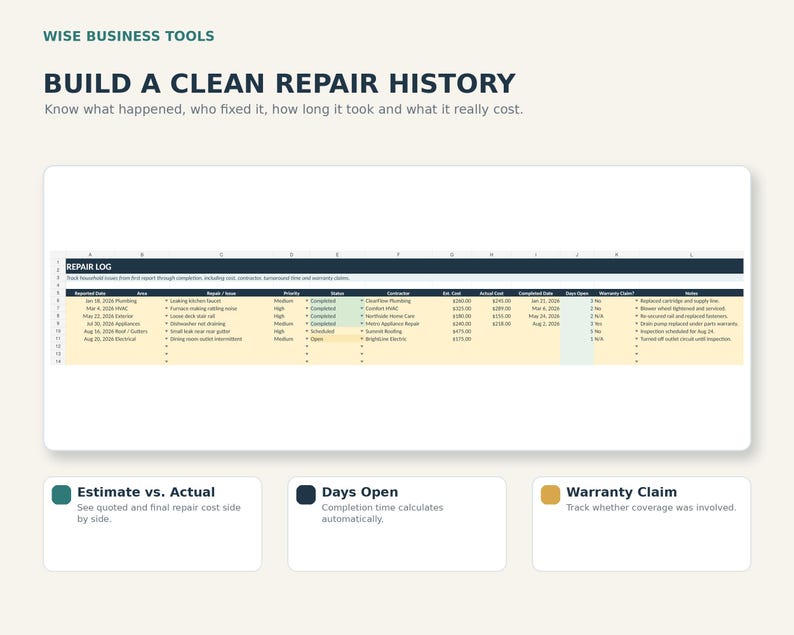This screenshot has height=635, width=794.
Task: Select the Summit Roofing cell
Action: click(x=399, y=331)
